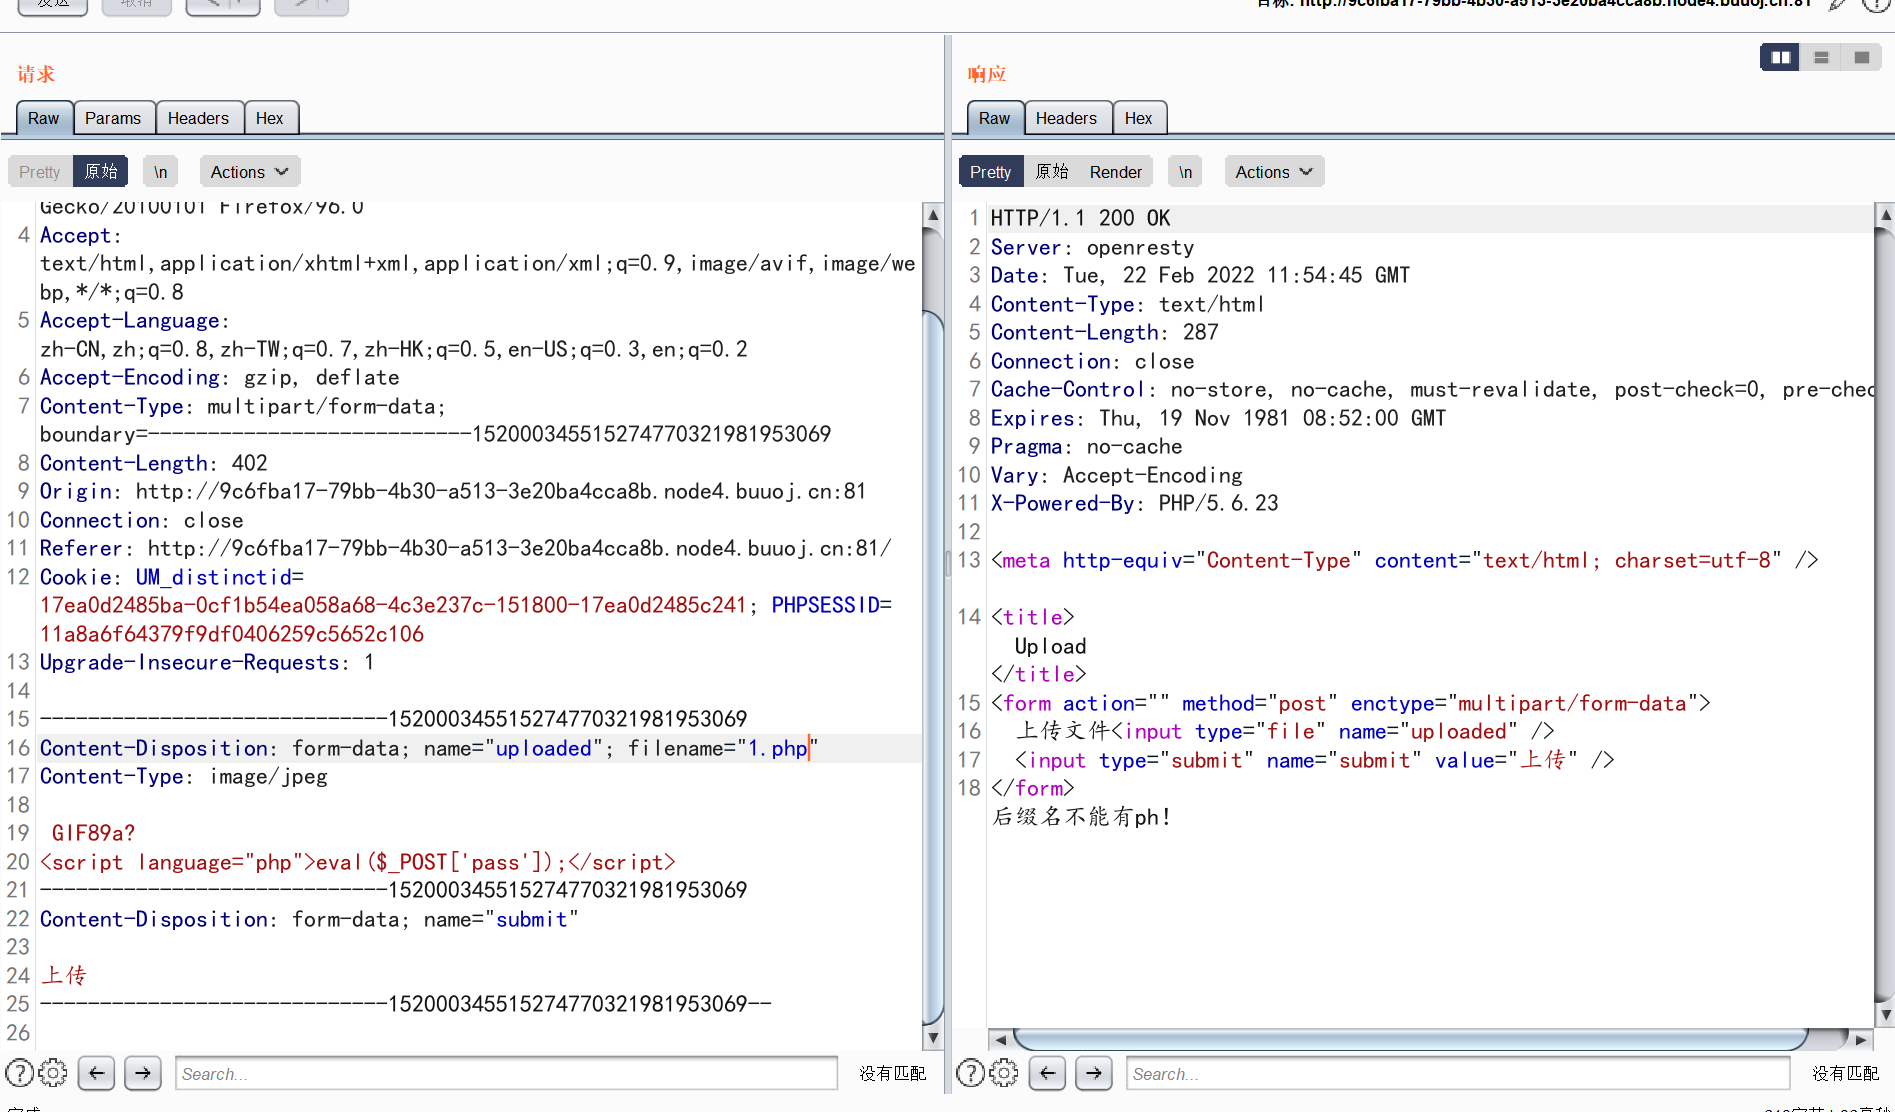The height and width of the screenshot is (1112, 1895).
Task: Select request Hex tab
Action: 270,118
